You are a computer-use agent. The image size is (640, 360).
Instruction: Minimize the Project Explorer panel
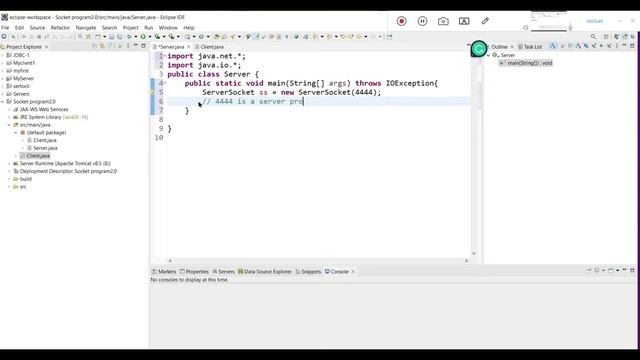[x=136, y=46]
